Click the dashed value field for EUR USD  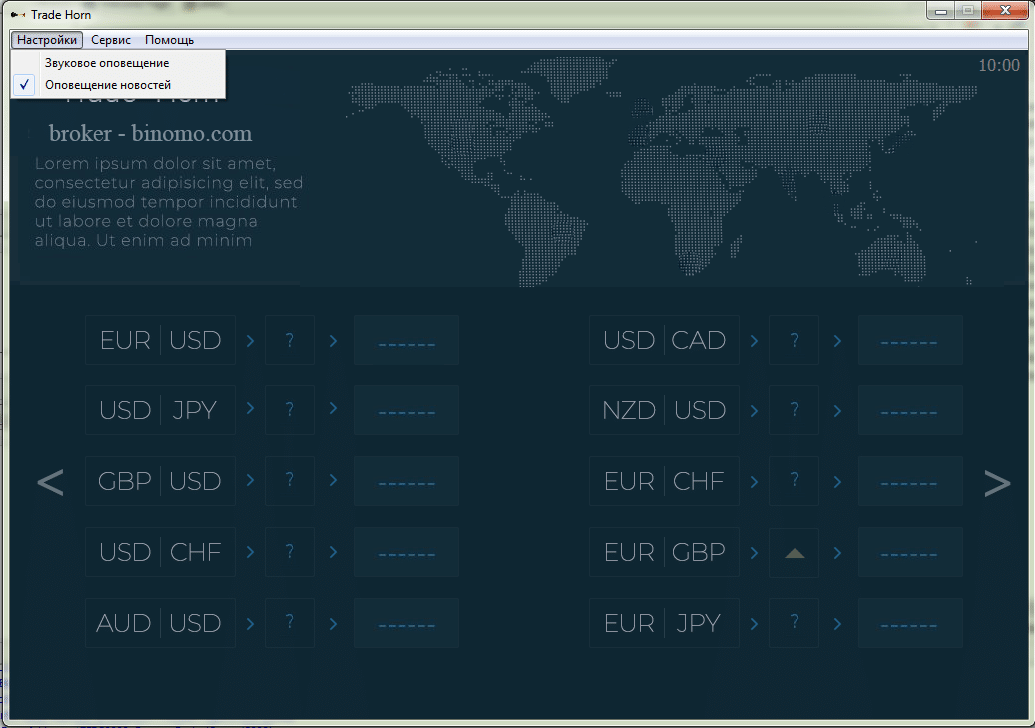click(407, 341)
